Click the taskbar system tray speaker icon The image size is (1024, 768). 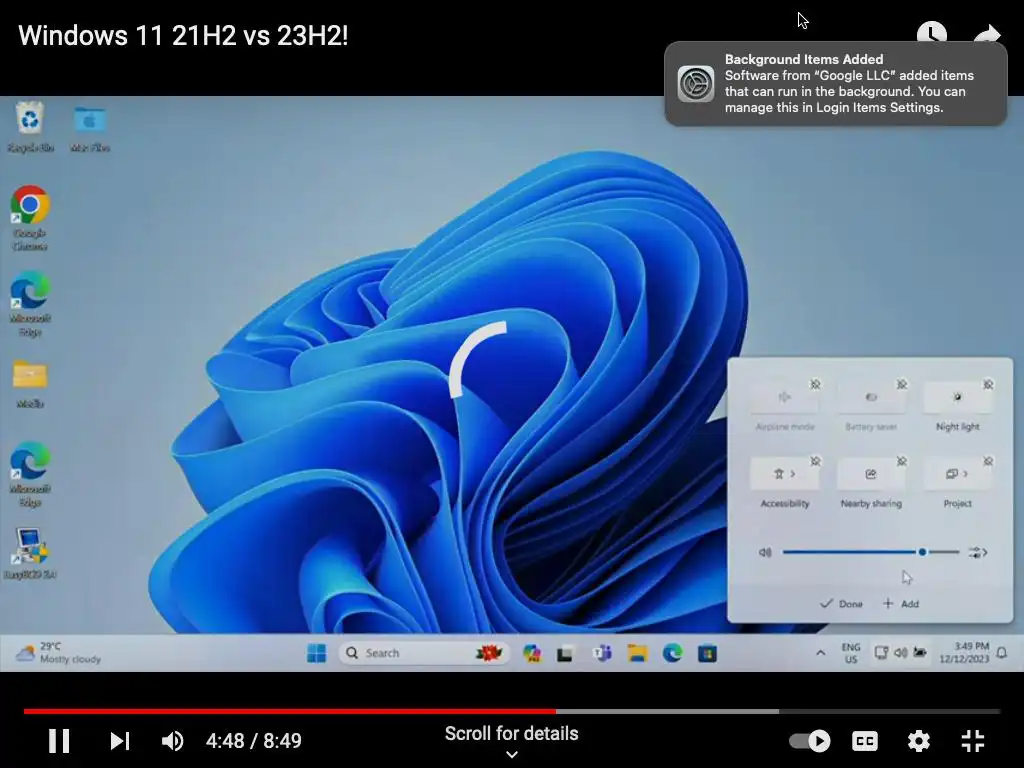(x=901, y=652)
